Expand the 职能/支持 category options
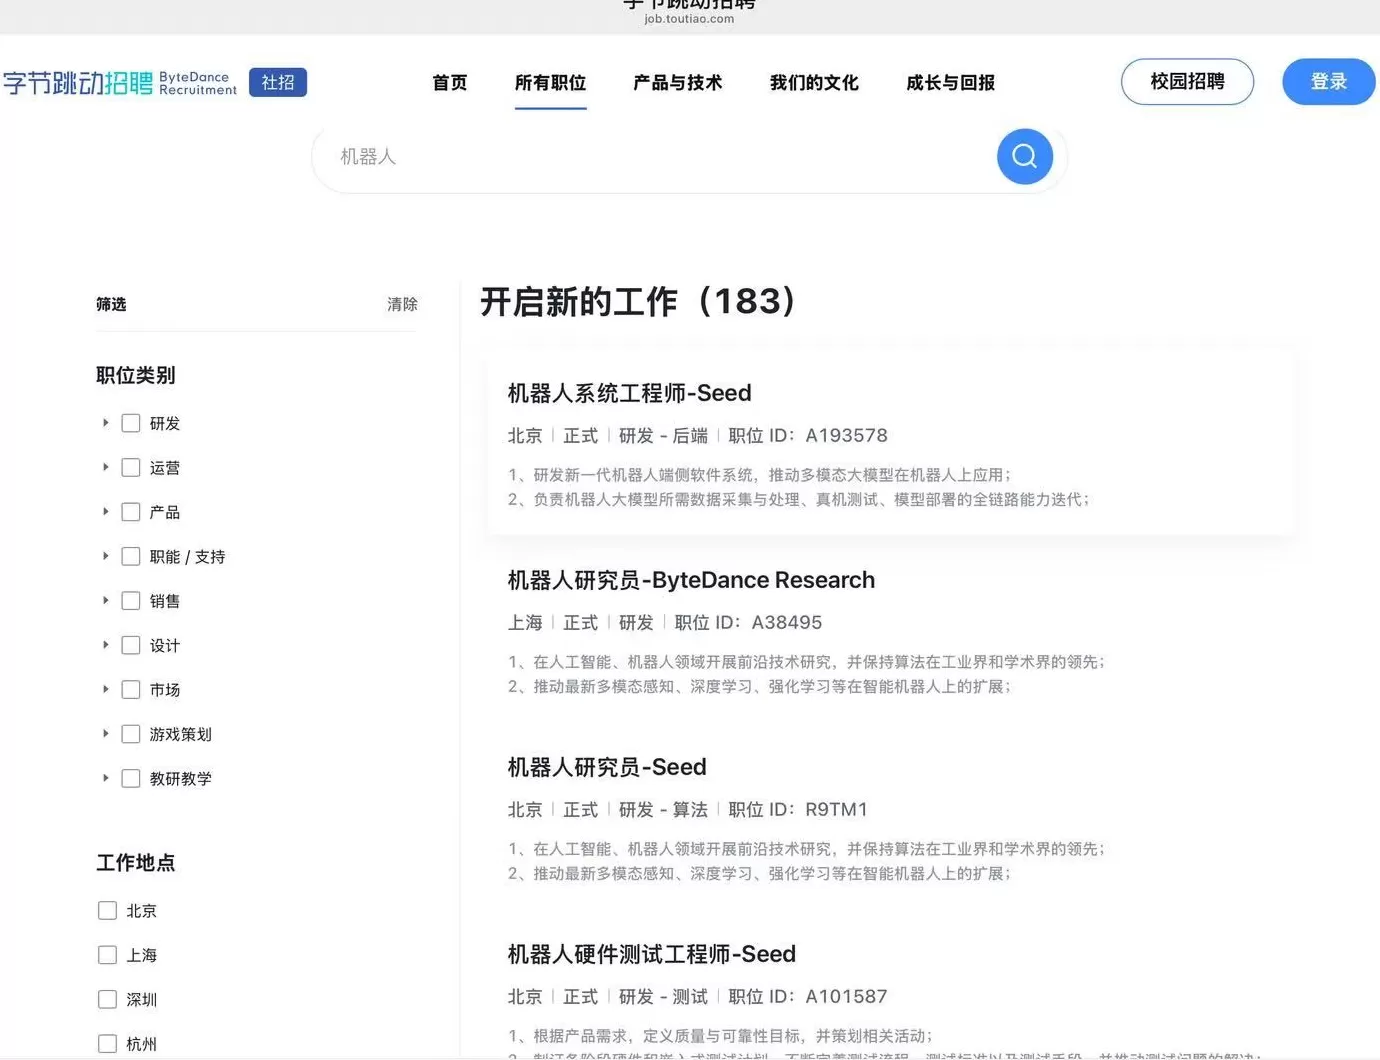 (x=106, y=556)
